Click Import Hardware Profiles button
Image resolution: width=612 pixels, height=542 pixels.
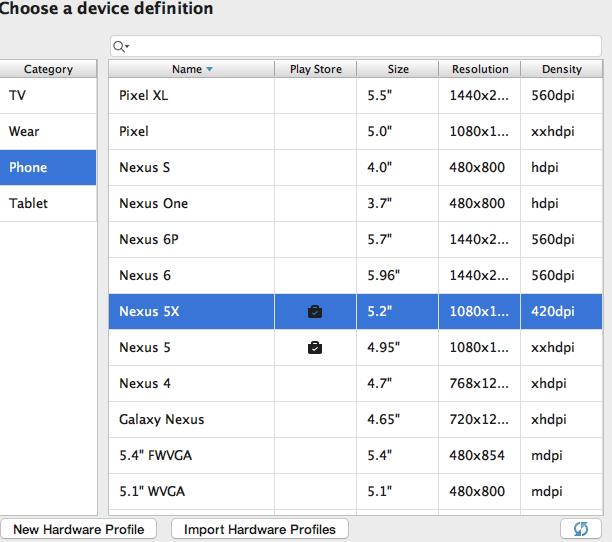[260, 529]
